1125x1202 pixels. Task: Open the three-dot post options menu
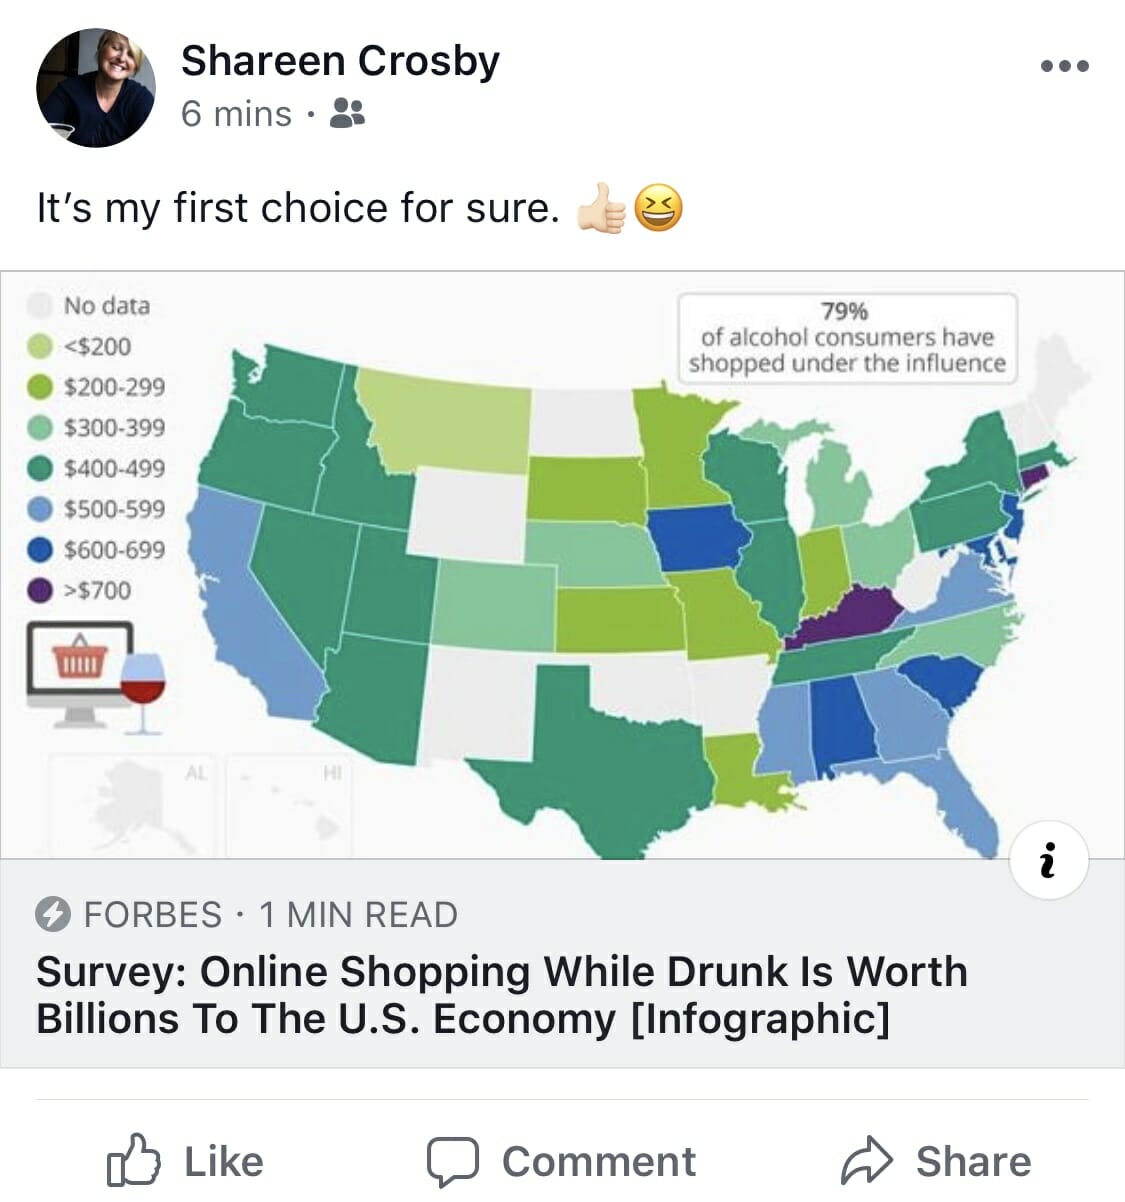[x=1064, y=67]
